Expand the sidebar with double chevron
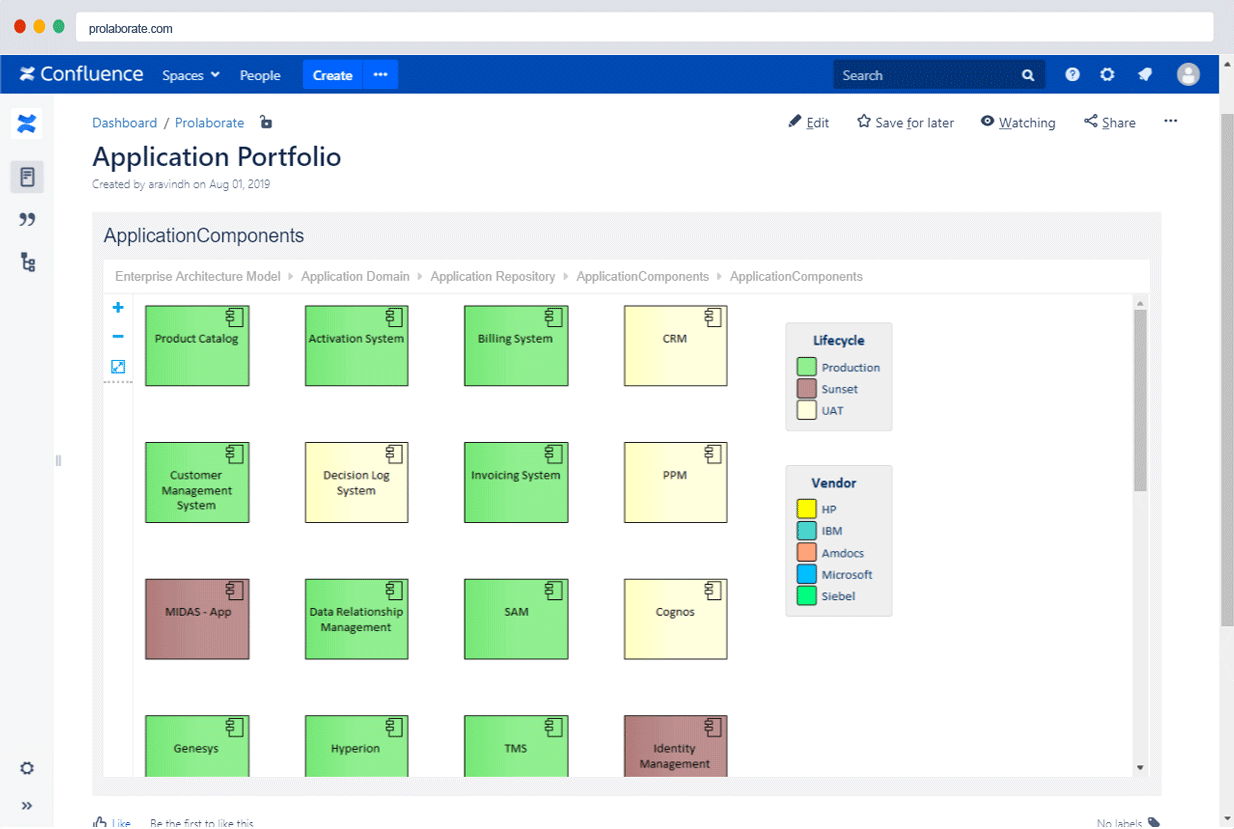Screen dimensions: 1234x829 coord(27,806)
